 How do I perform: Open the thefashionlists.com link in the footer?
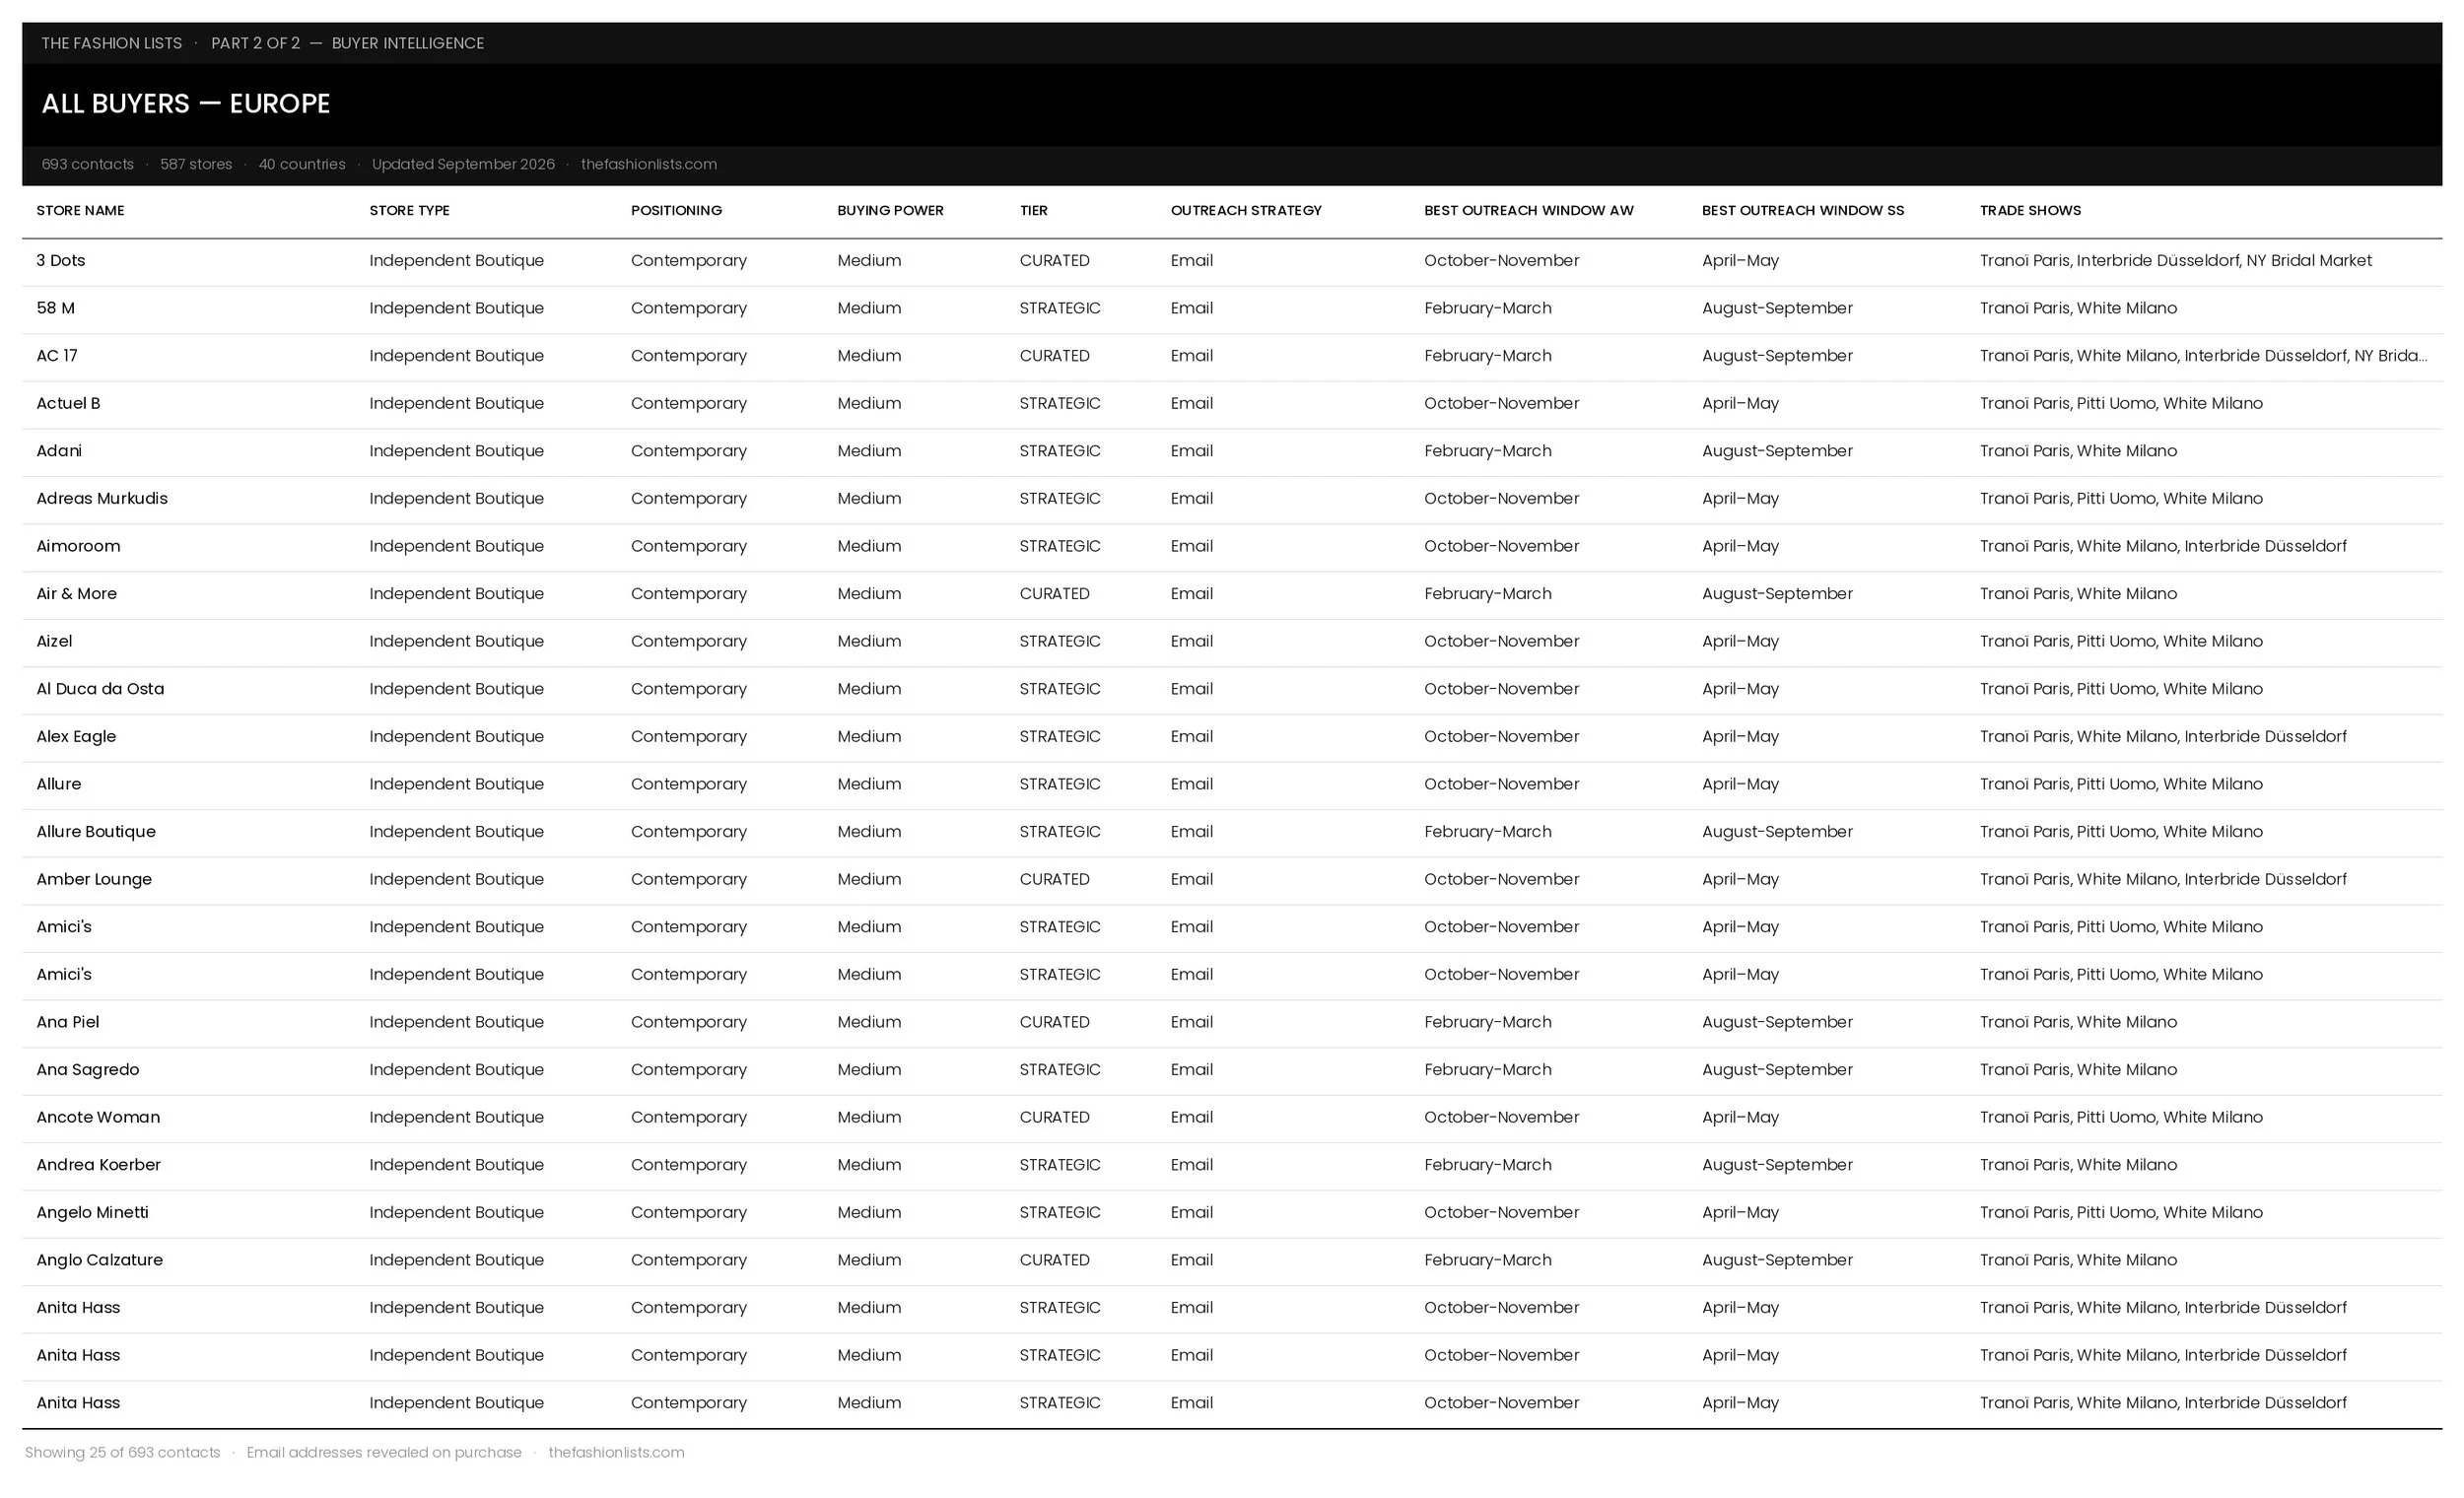(616, 1452)
